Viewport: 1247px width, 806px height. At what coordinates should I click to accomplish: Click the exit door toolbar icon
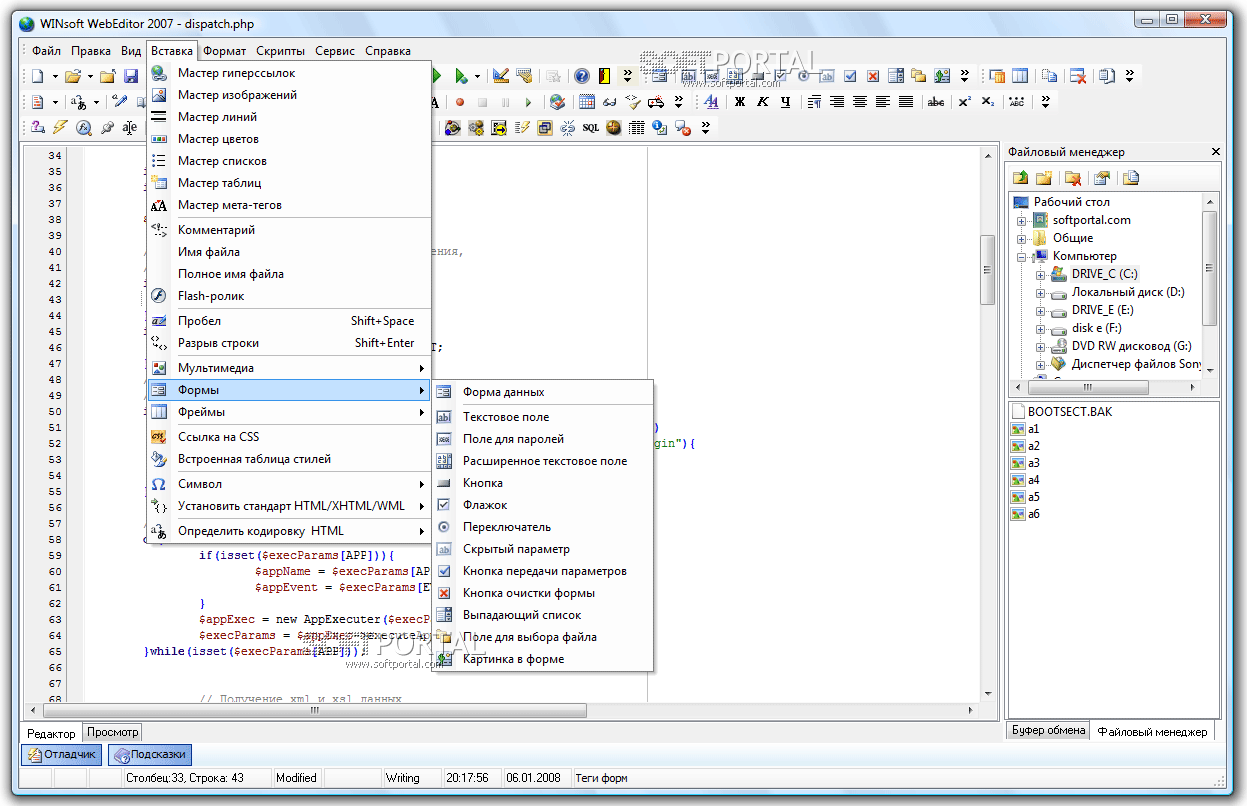604,76
